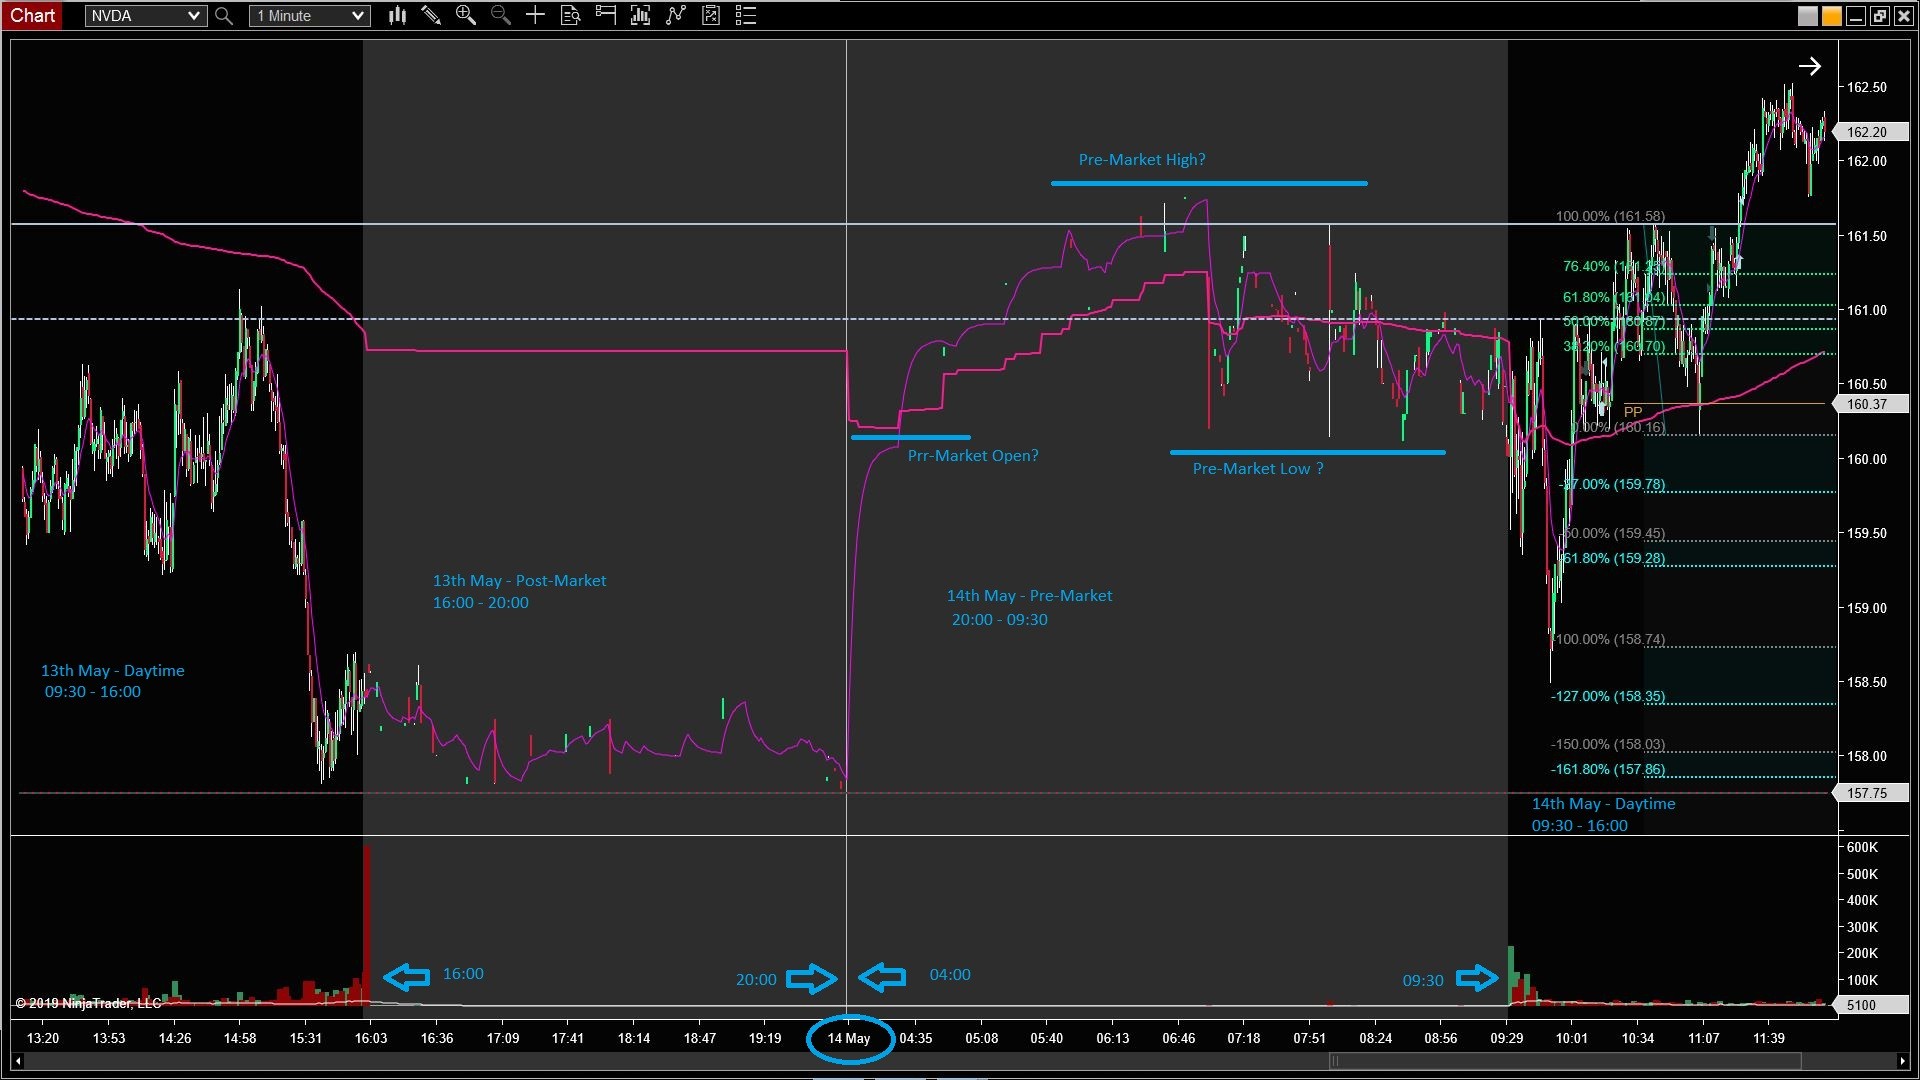Click the orange instrument link swatch
This screenshot has width=1920, height=1080.
(x=1831, y=16)
